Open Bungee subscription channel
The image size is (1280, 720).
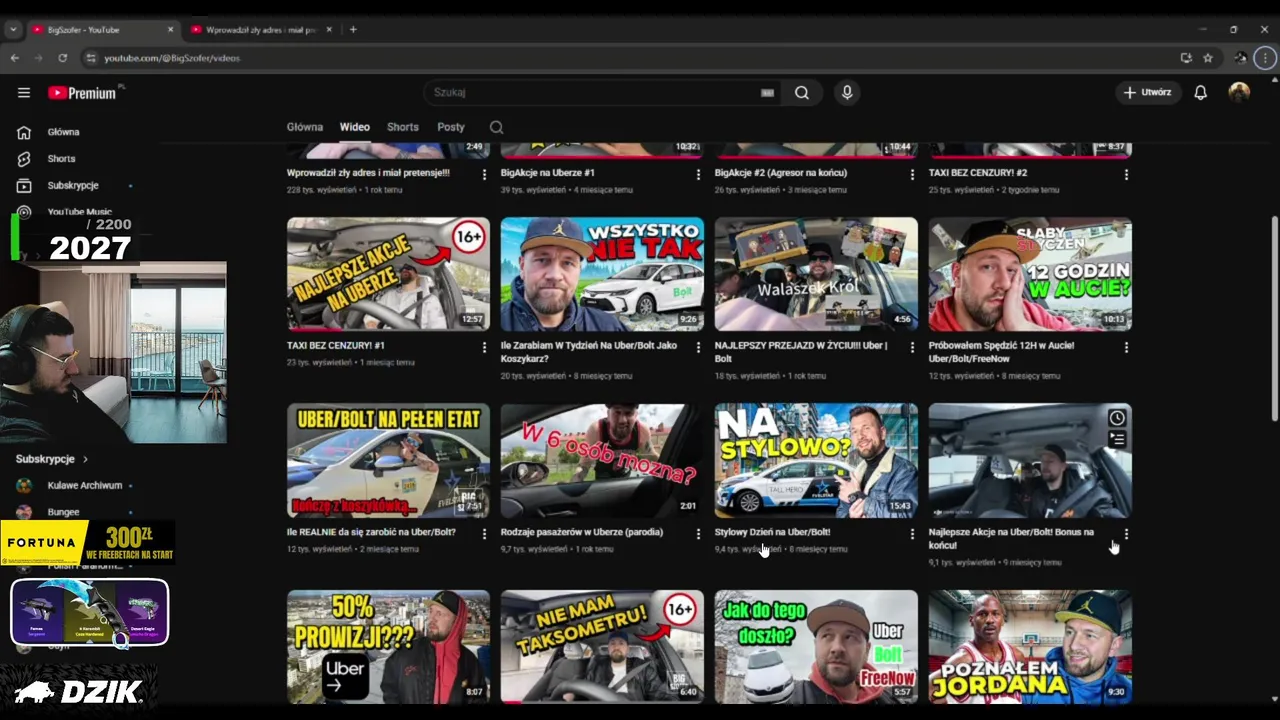[x=63, y=512]
